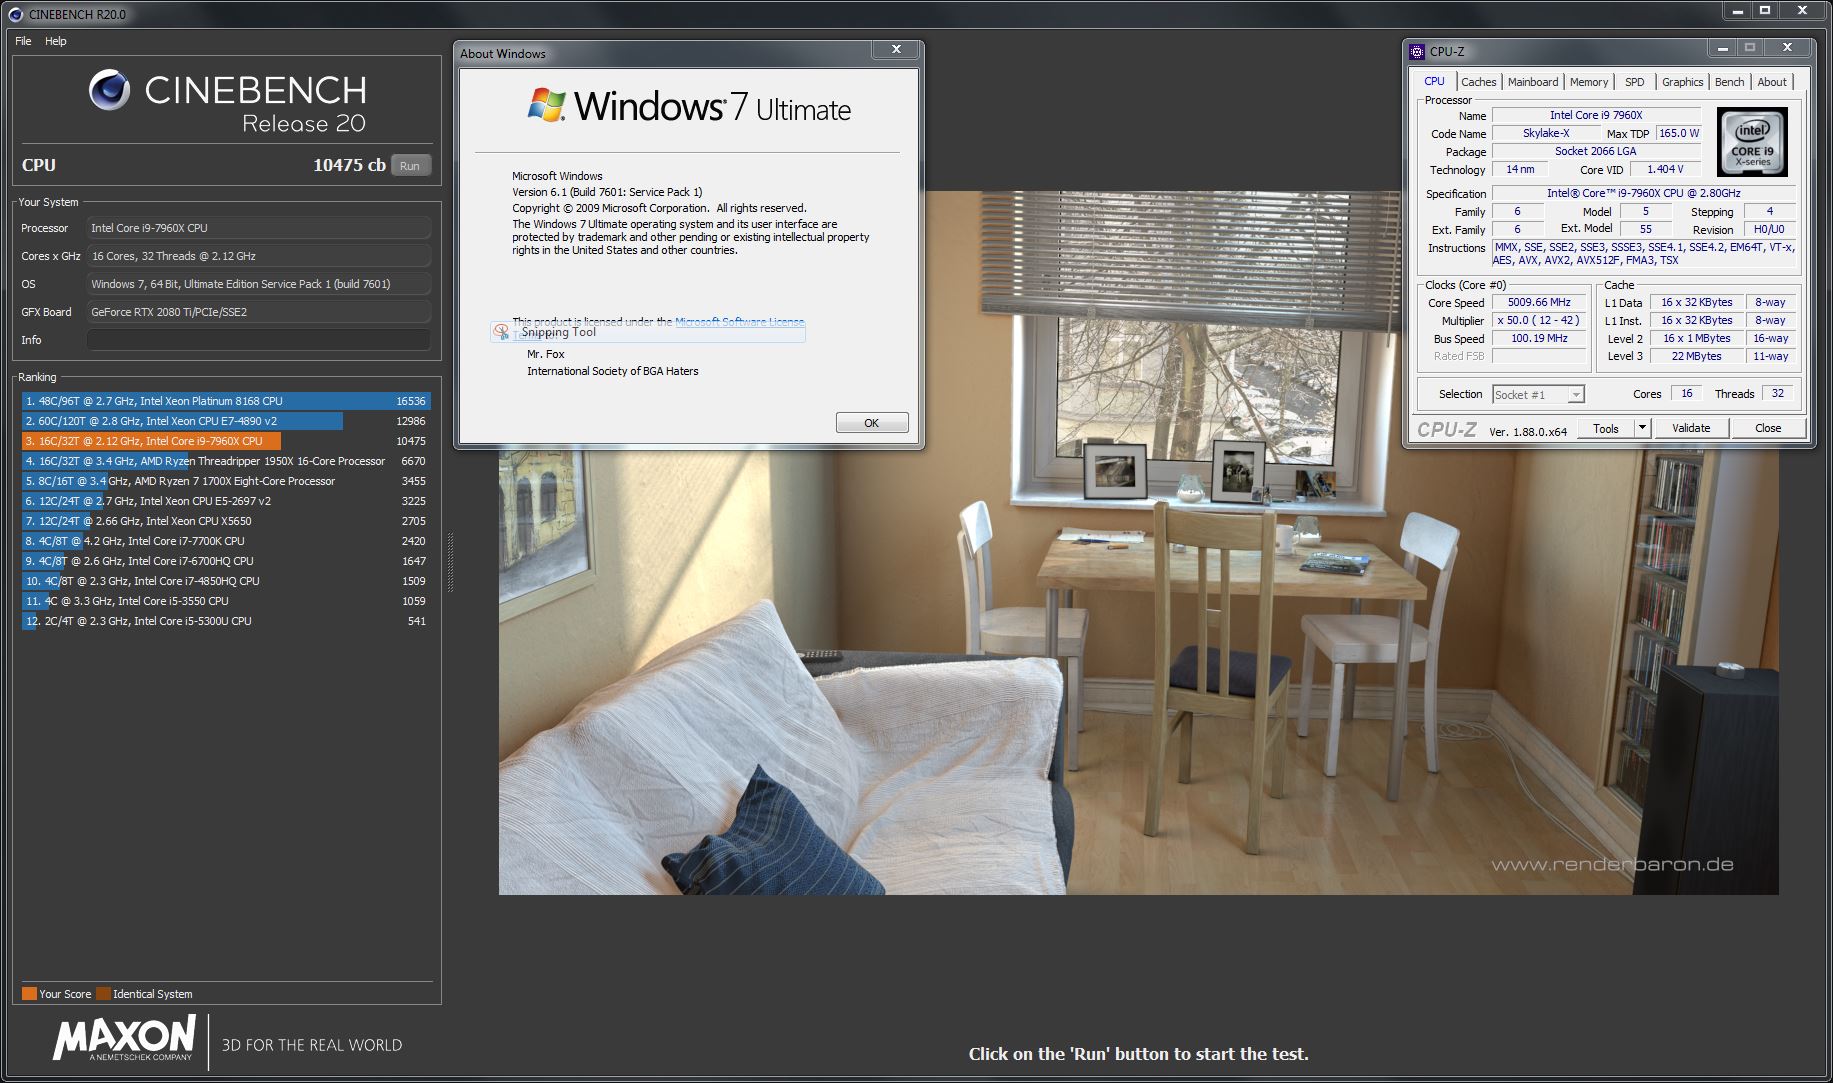Click the Cores x GHz field
This screenshot has height=1083, width=1833.
258,256
